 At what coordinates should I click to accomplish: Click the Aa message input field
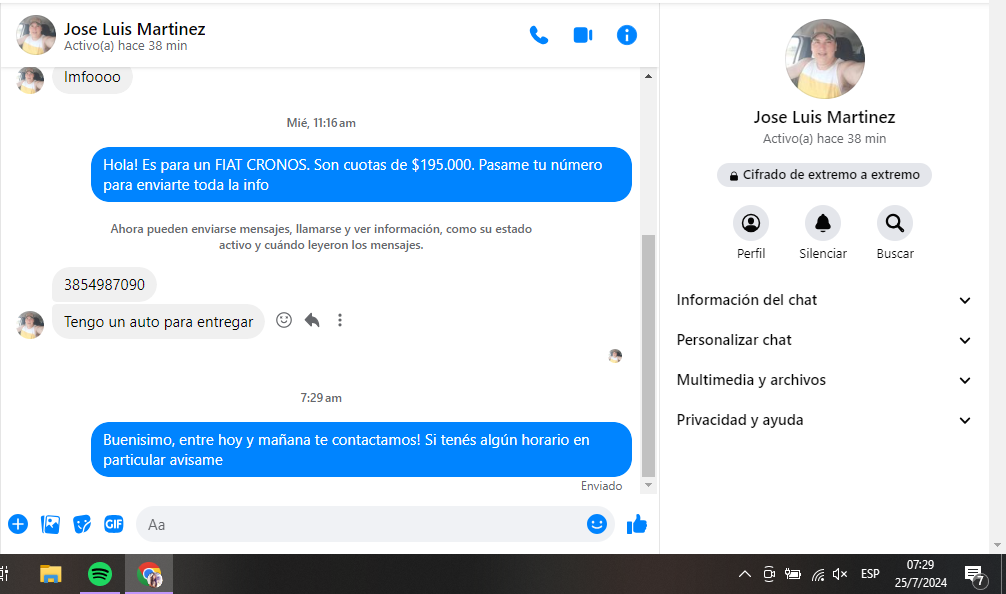point(360,524)
